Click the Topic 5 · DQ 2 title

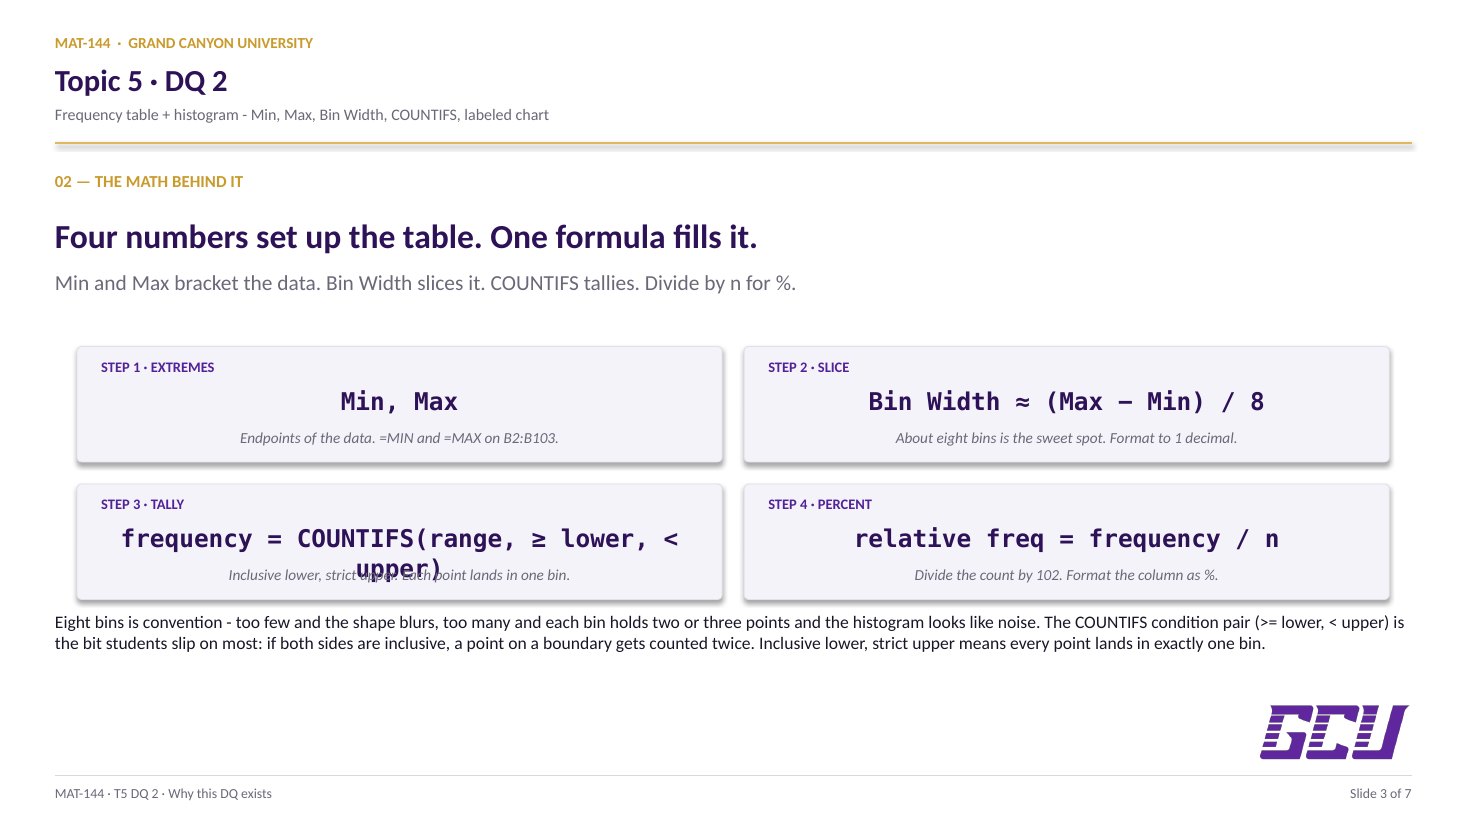coord(141,81)
